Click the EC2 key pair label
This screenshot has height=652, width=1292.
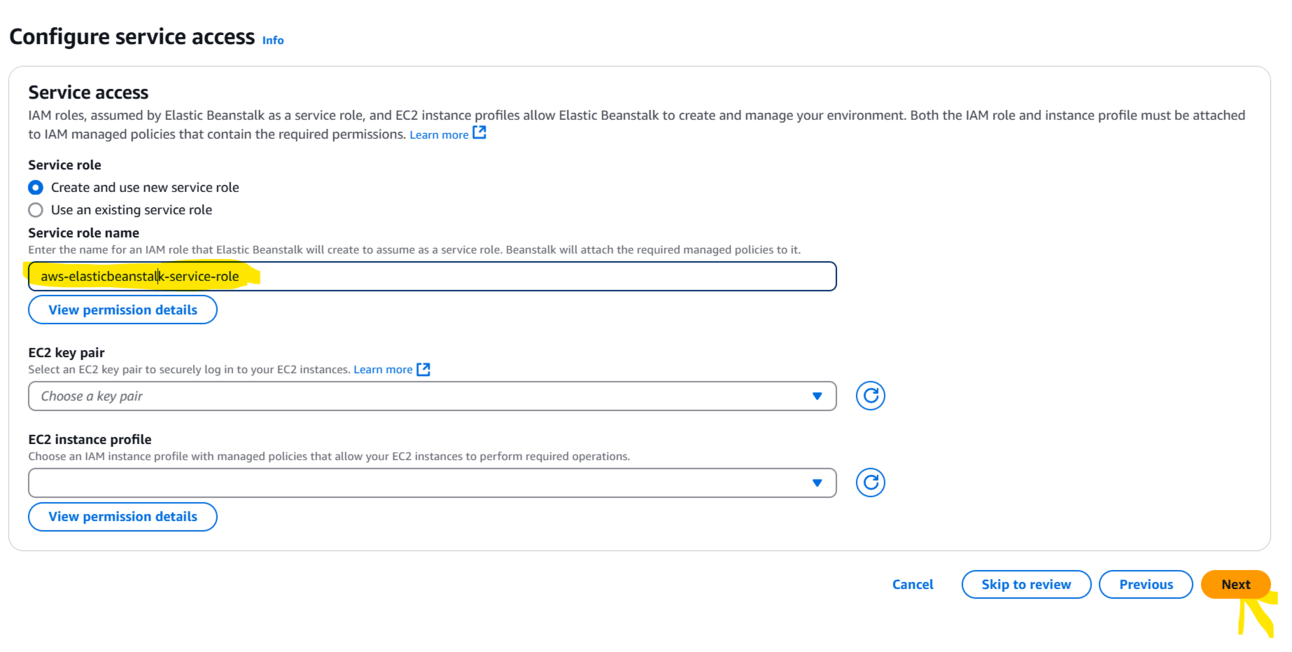click(x=66, y=353)
